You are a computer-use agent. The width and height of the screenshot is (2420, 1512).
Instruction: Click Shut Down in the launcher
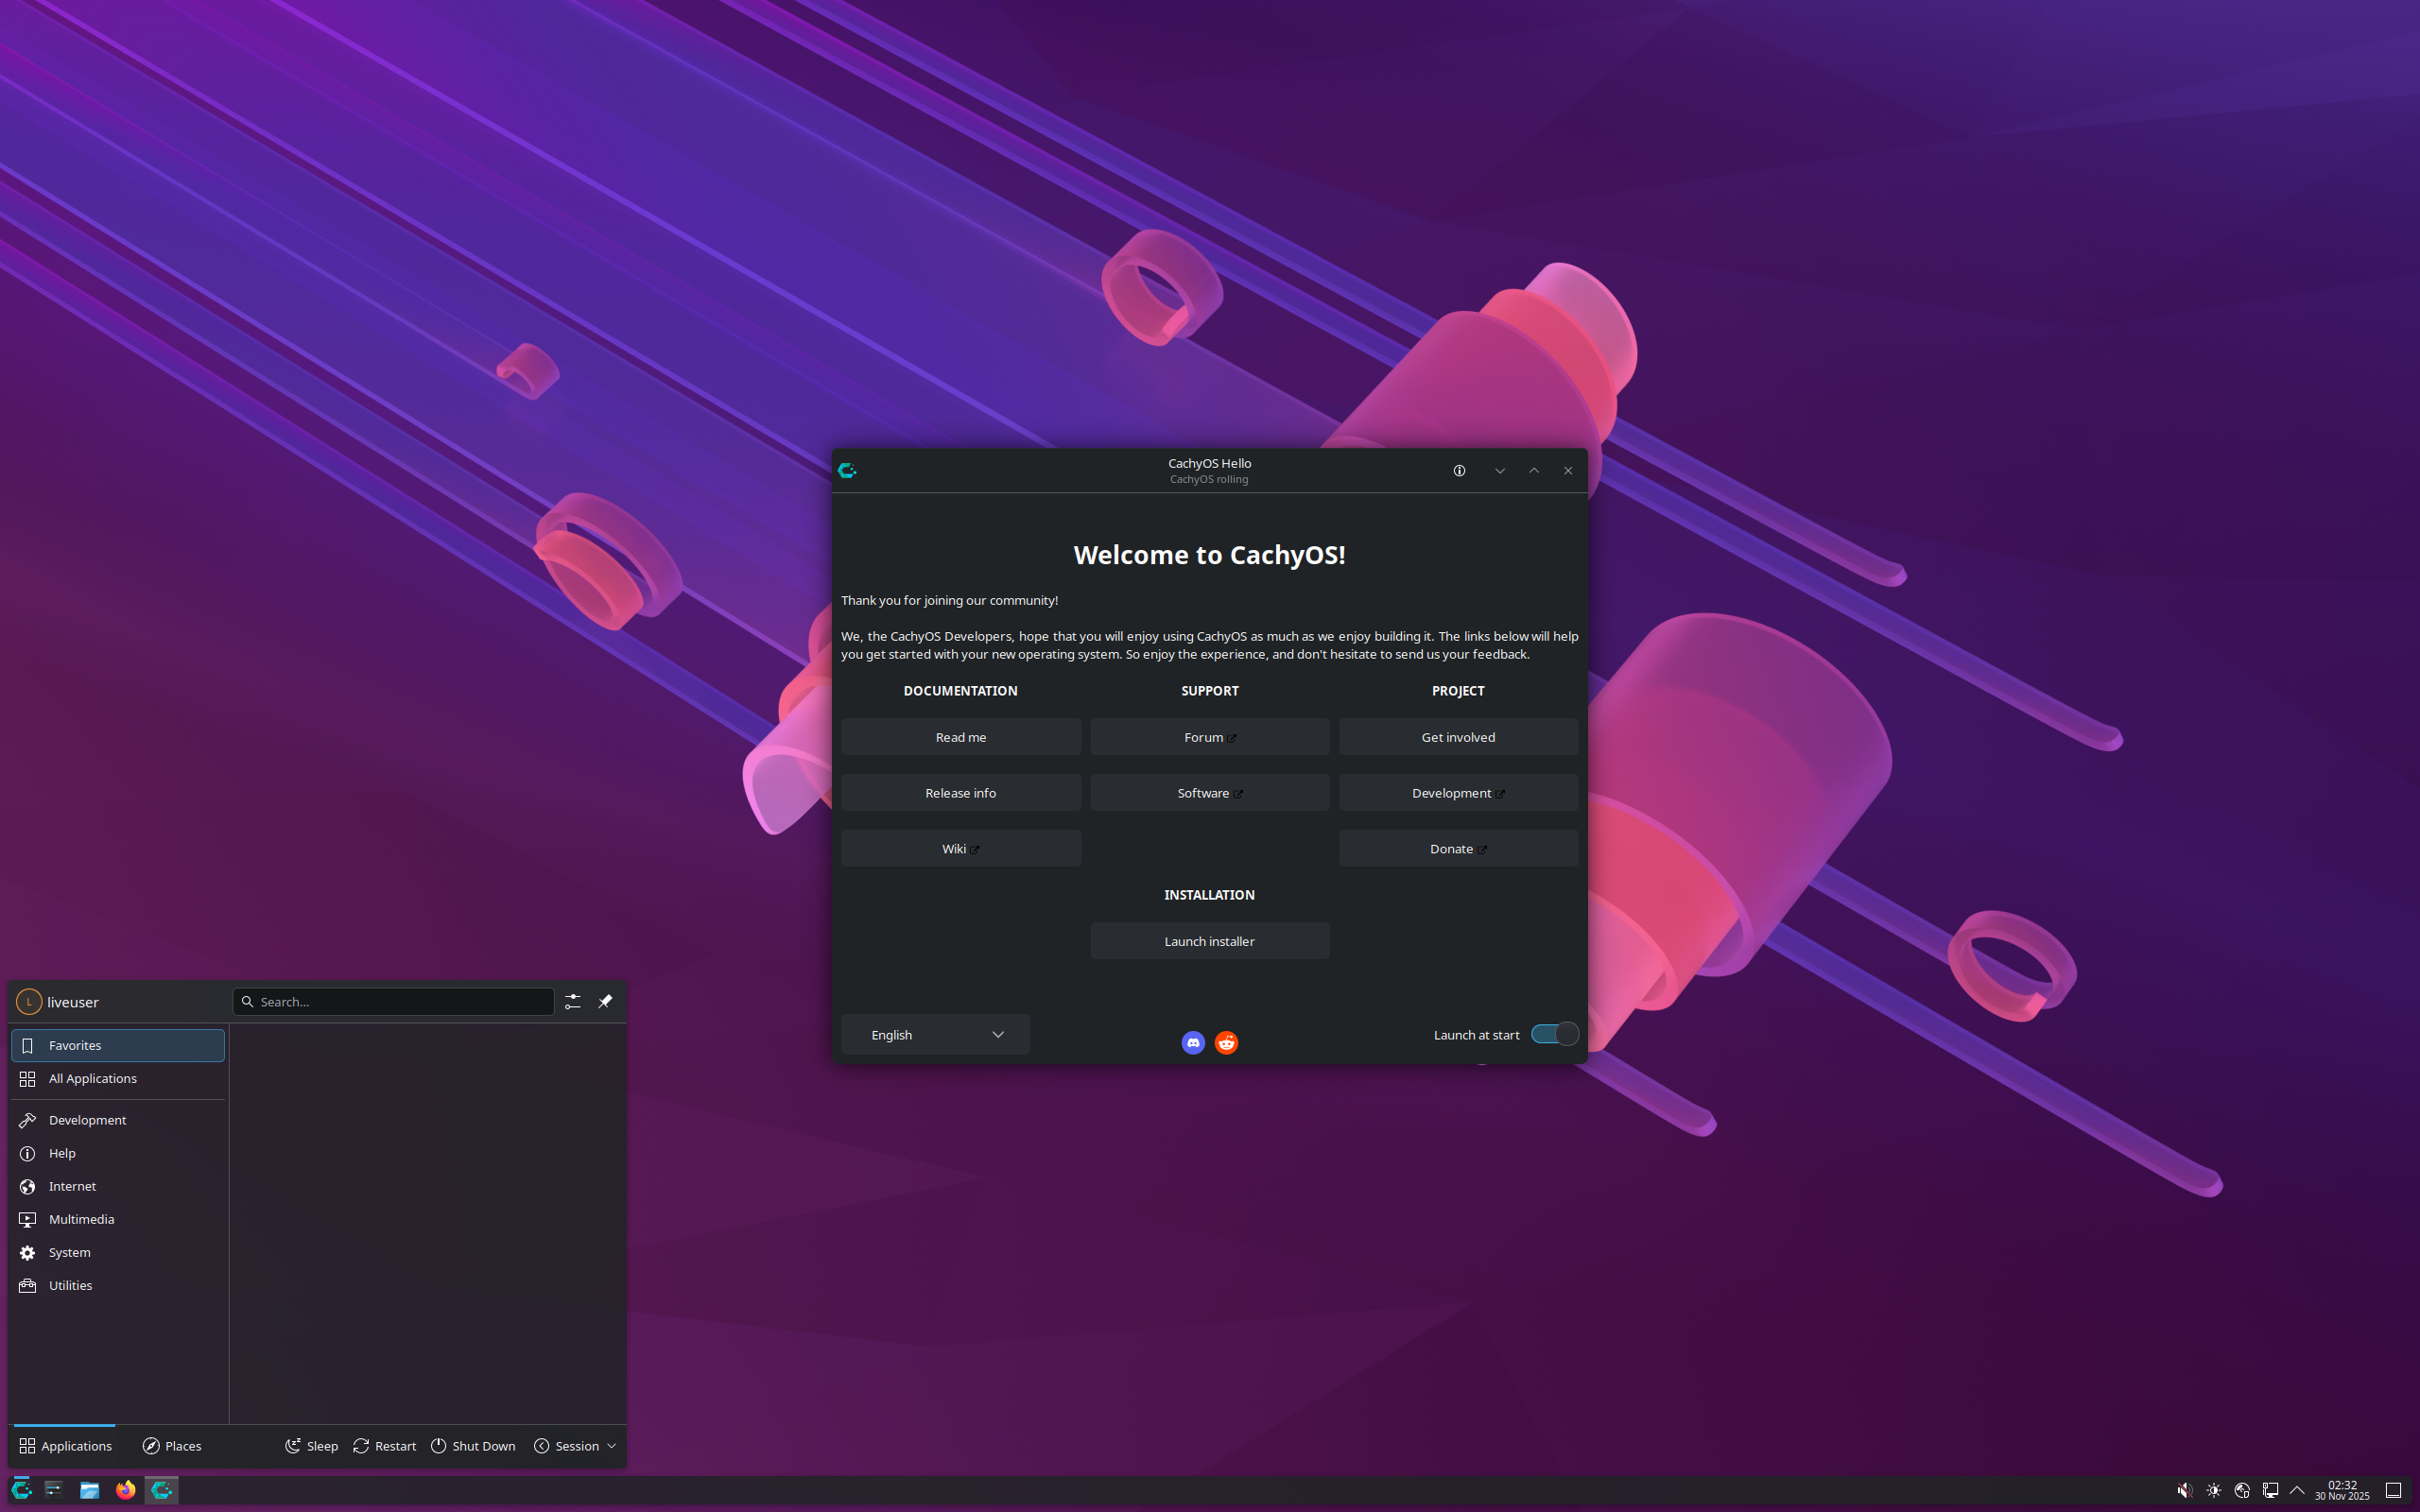pyautogui.click(x=473, y=1445)
